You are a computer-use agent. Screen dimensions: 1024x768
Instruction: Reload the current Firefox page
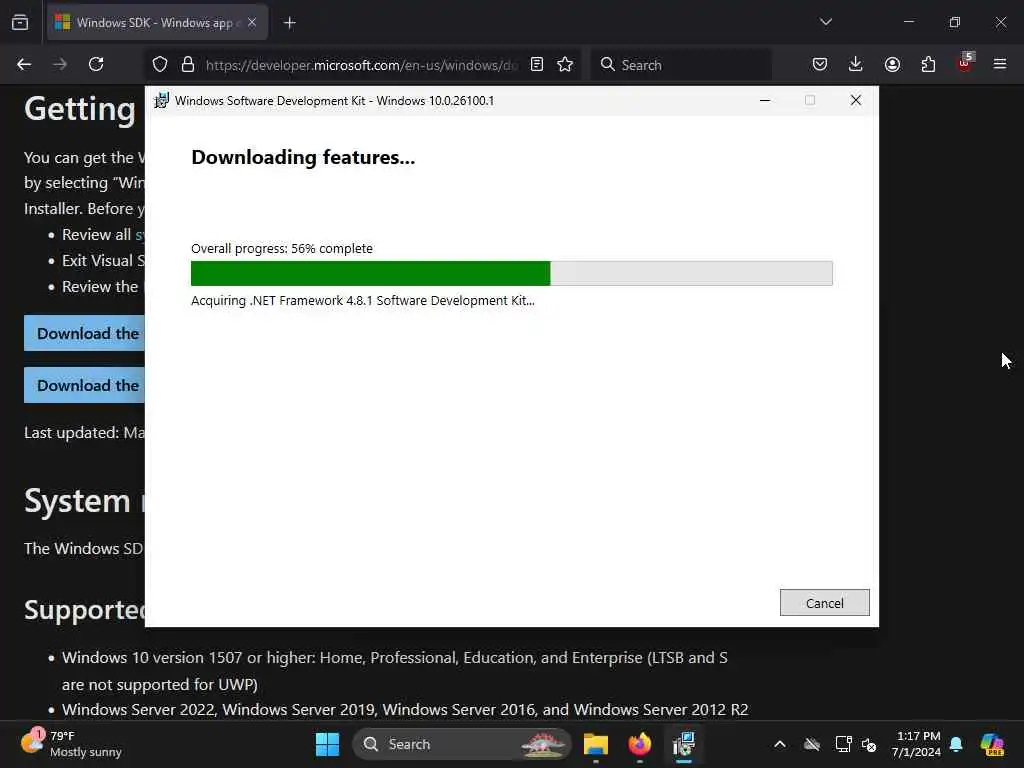coord(96,65)
